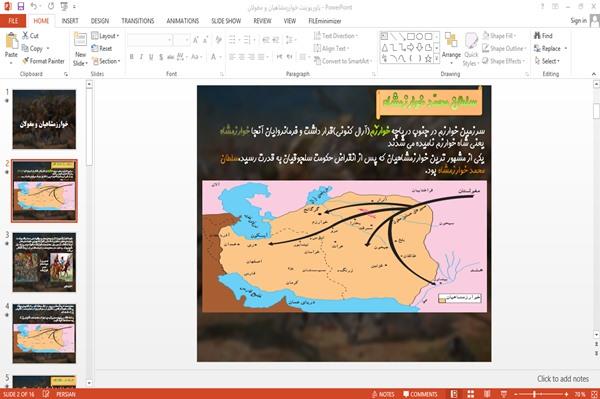Click the Reset slide button
The width and height of the screenshot is (600, 399).
pyautogui.click(x=102, y=48)
